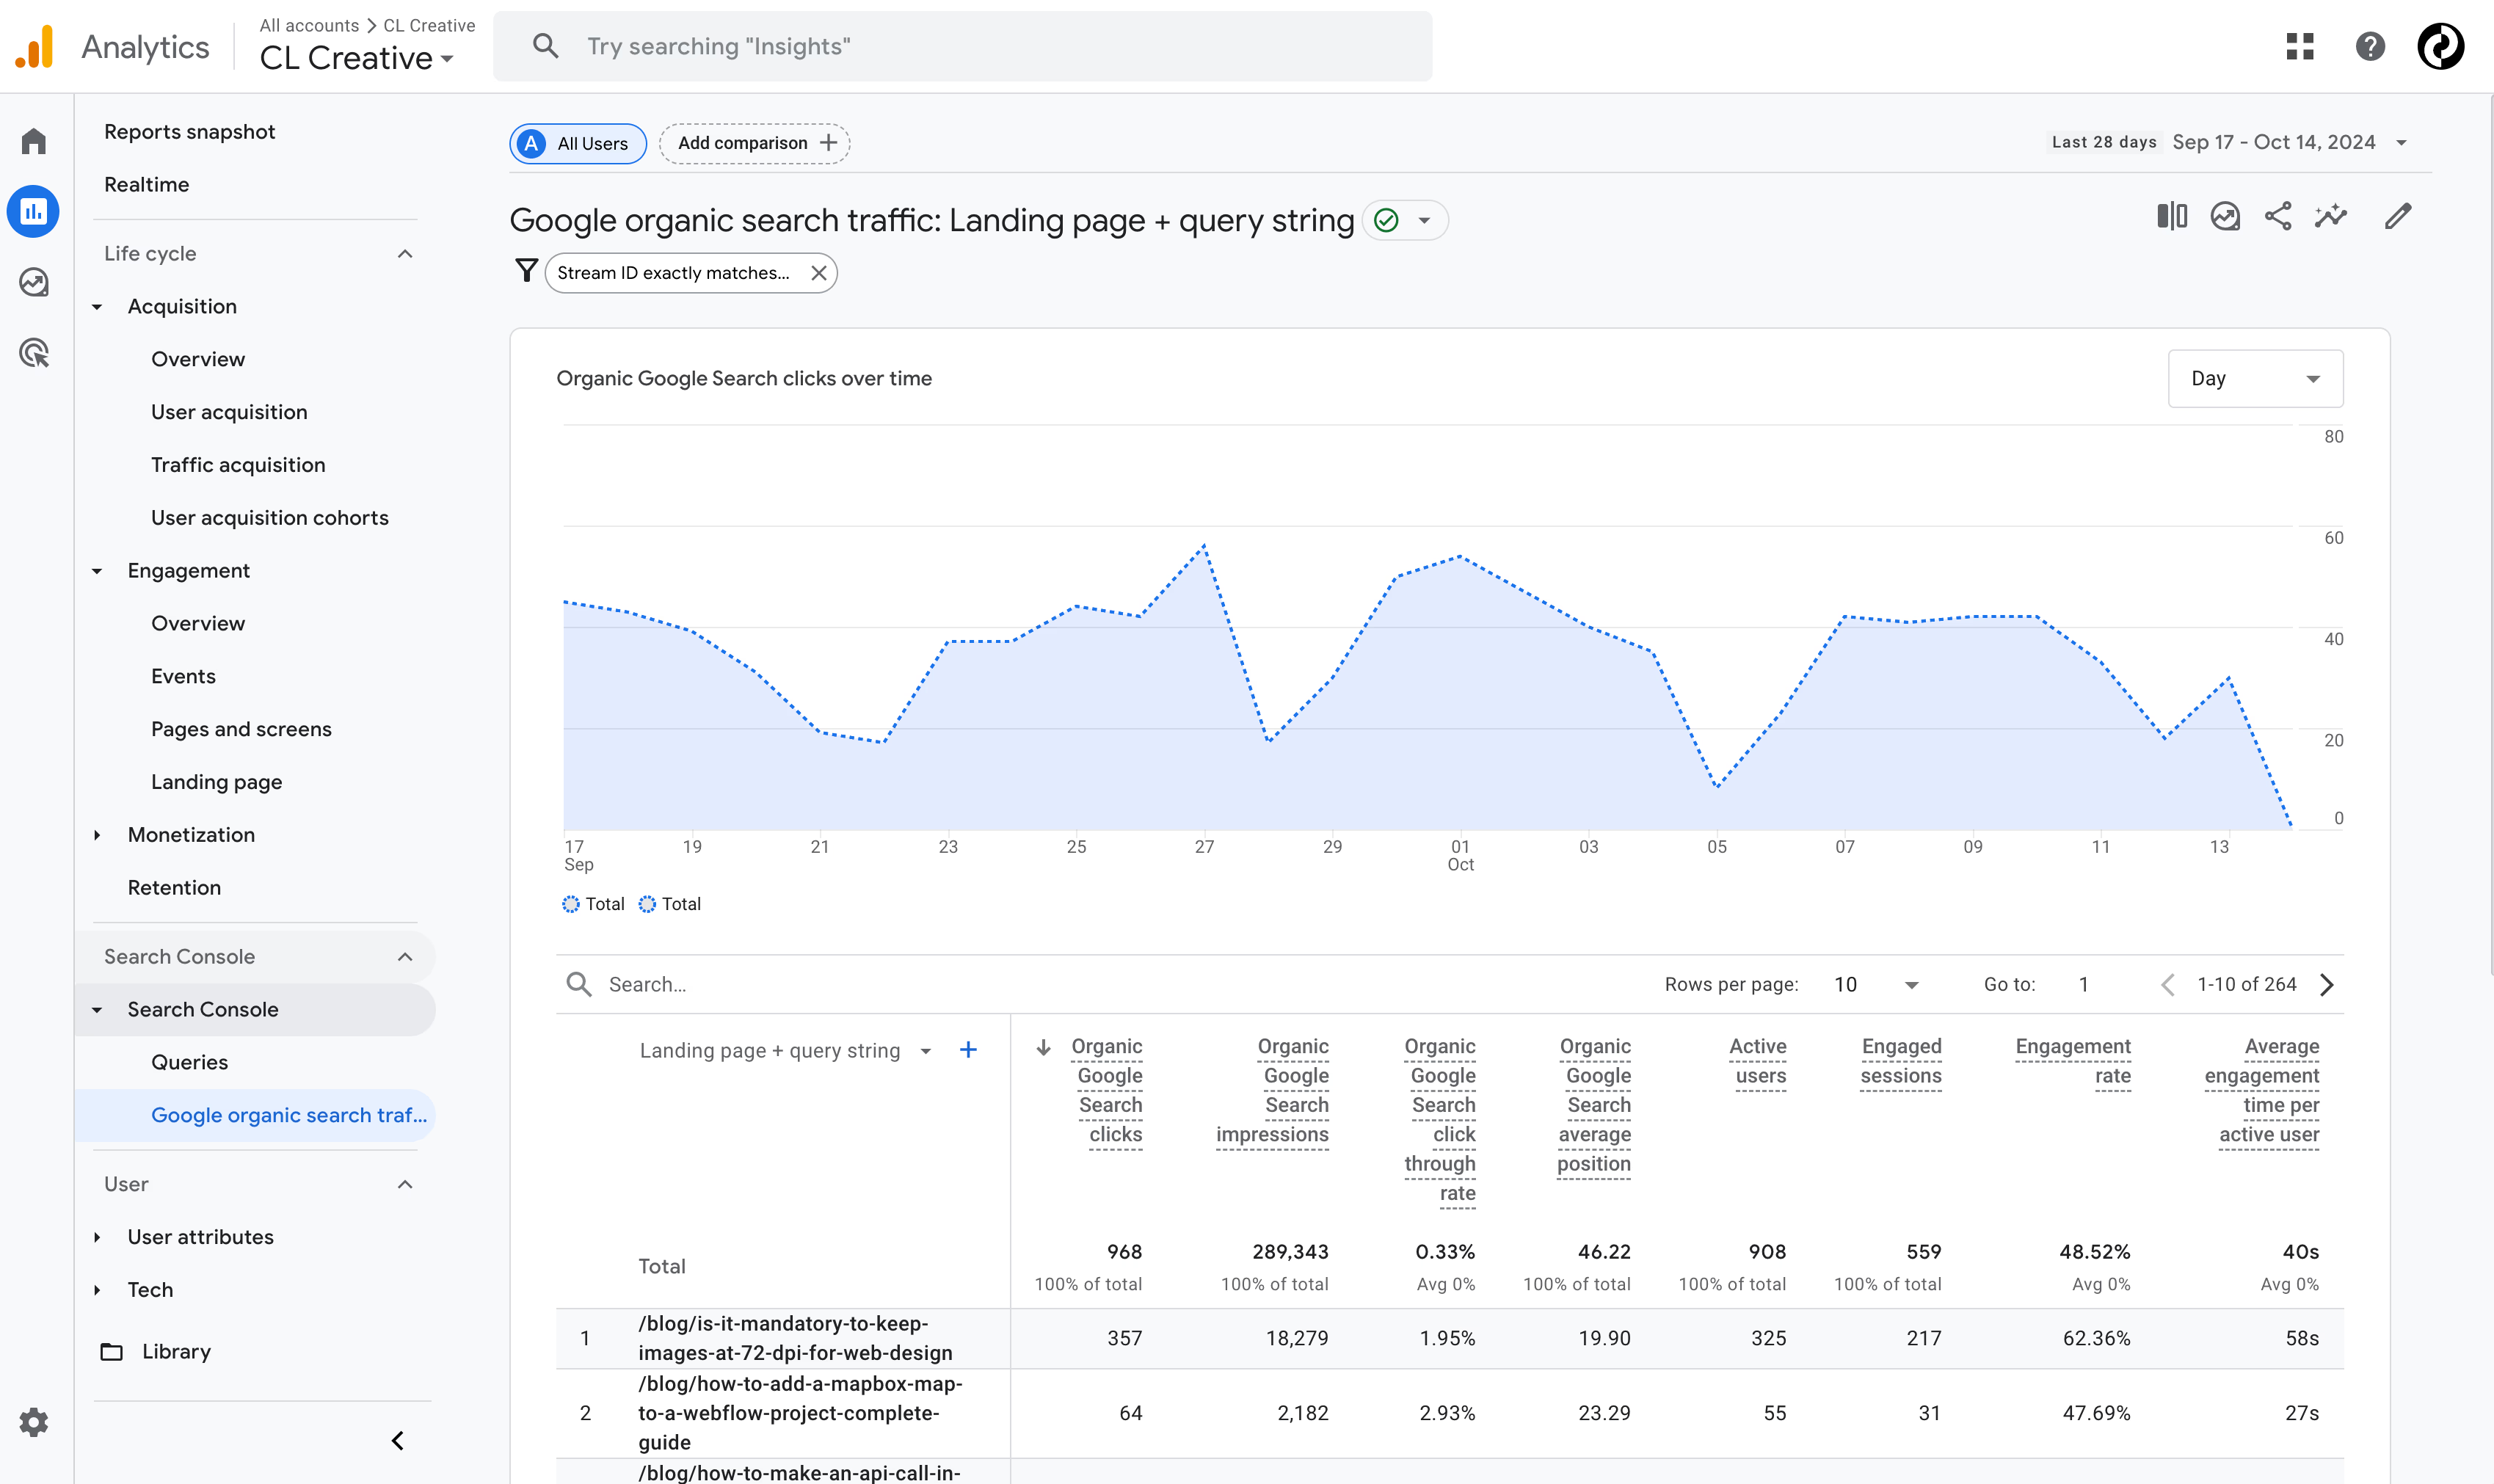2494x1484 pixels.
Task: Click the Share this report icon
Action: [x=2278, y=216]
